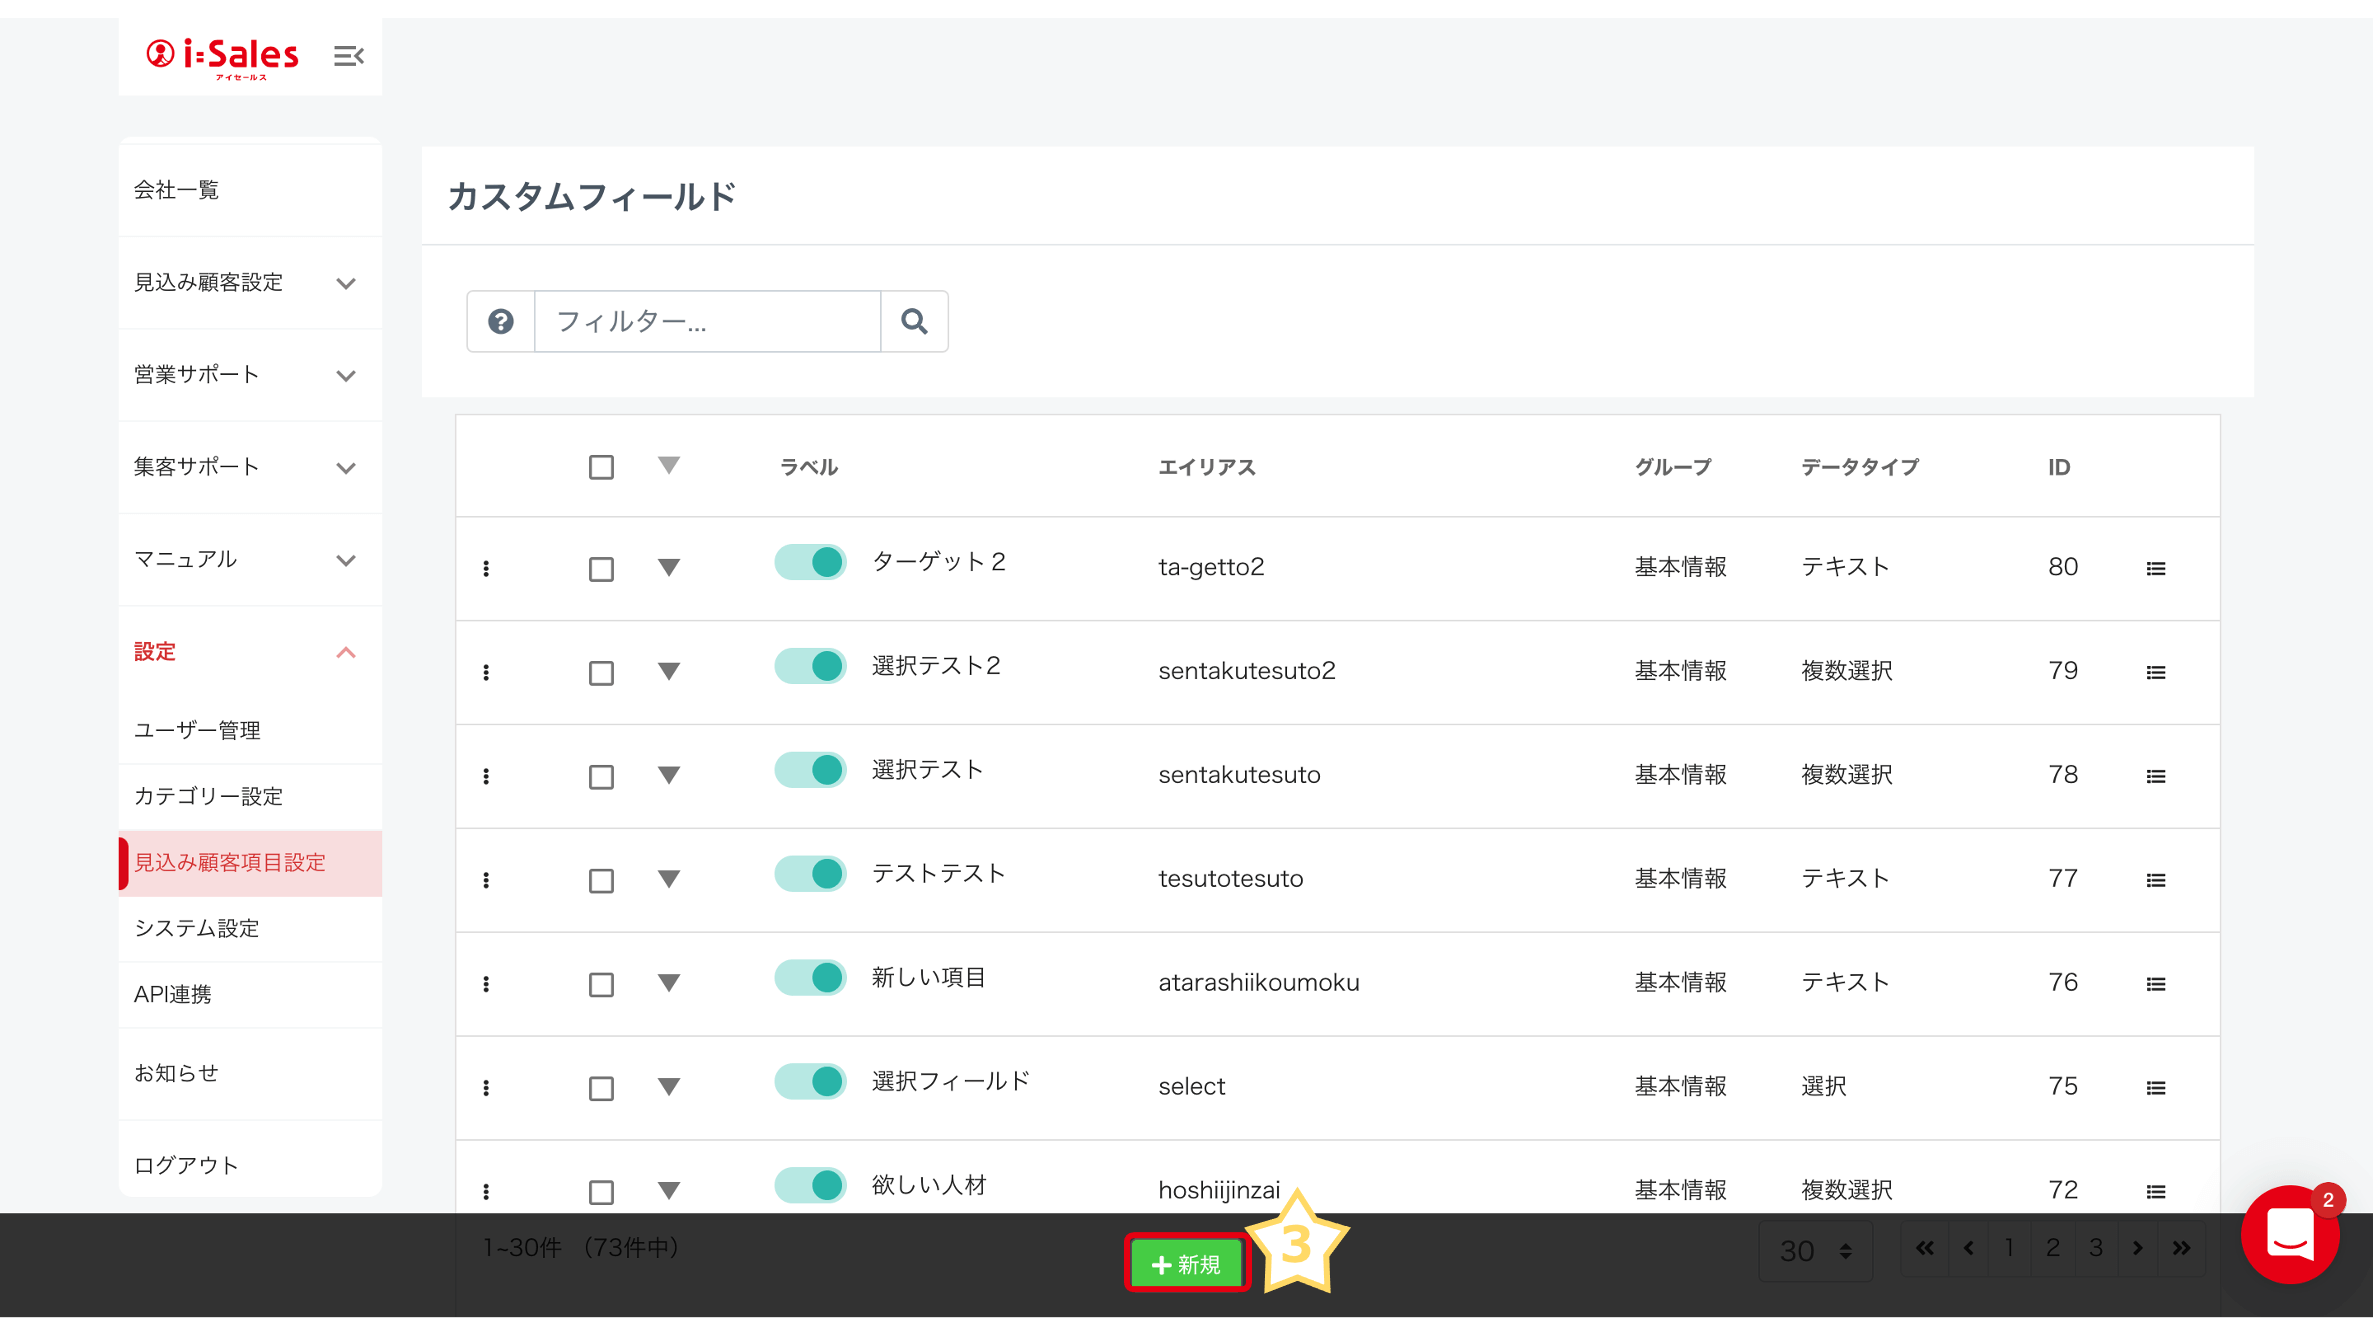
Task: Check the select-all header checkbox
Action: tap(601, 467)
